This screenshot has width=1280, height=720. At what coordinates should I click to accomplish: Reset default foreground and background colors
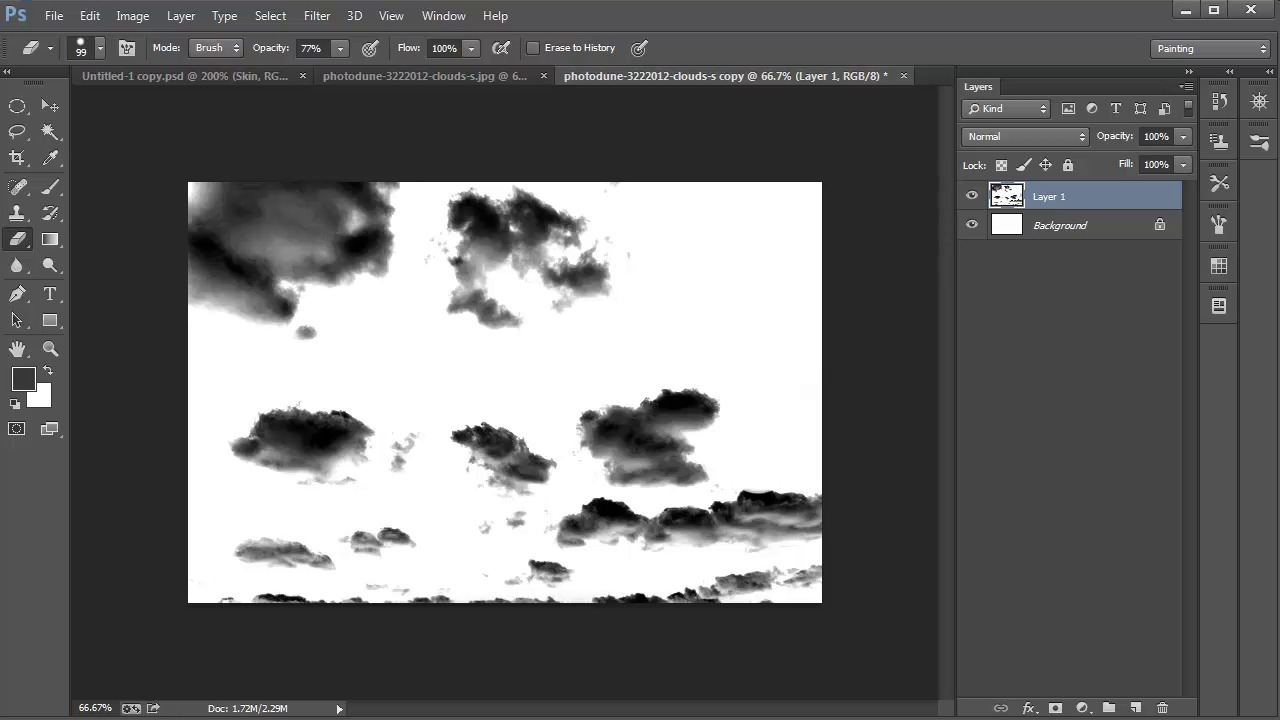[x=15, y=404]
